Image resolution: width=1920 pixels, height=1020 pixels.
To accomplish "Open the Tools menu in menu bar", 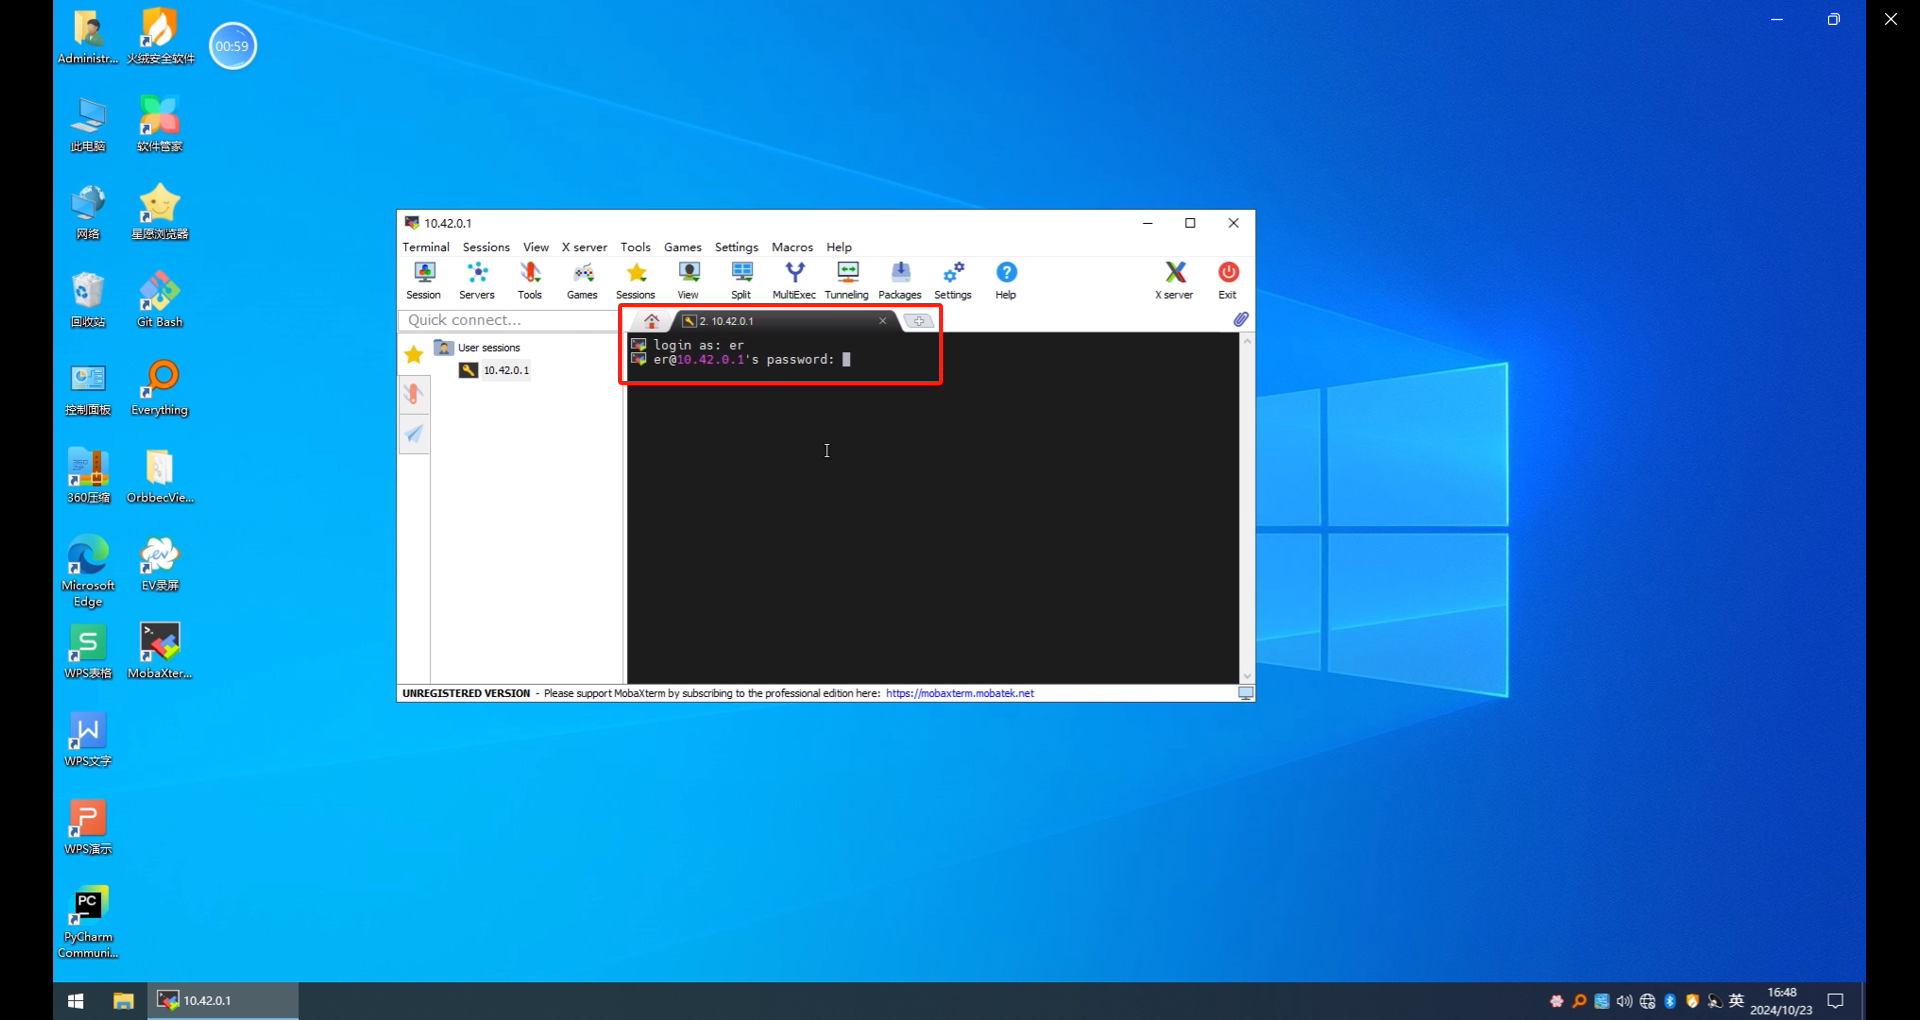I will coord(635,247).
